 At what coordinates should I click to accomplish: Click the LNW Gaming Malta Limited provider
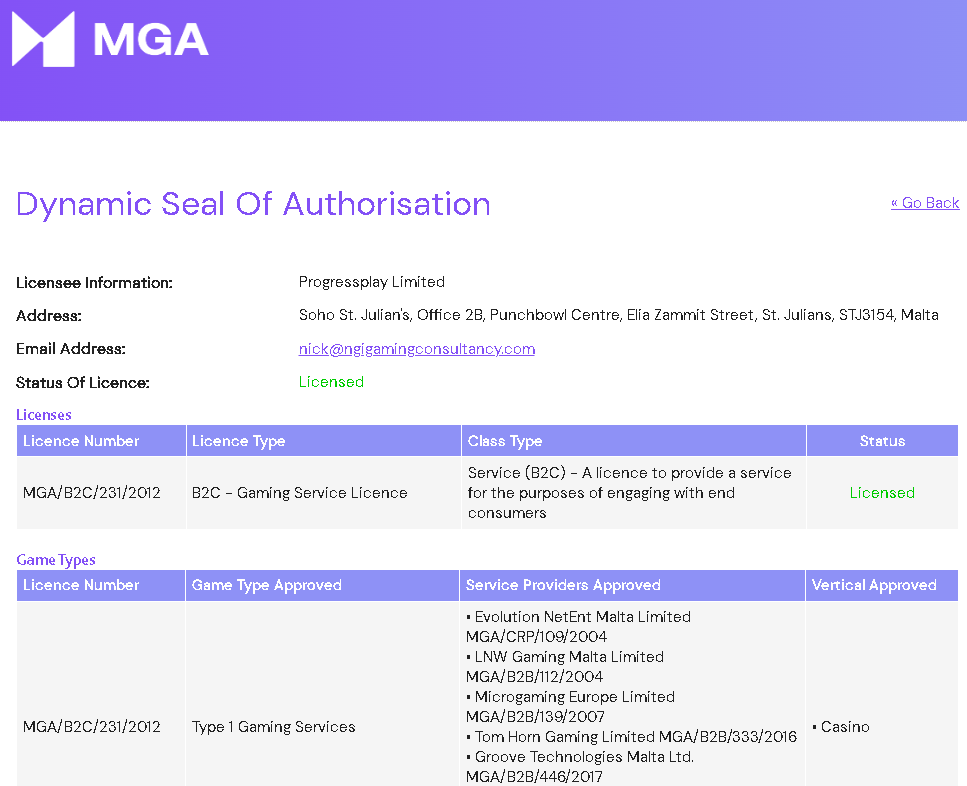(x=569, y=657)
